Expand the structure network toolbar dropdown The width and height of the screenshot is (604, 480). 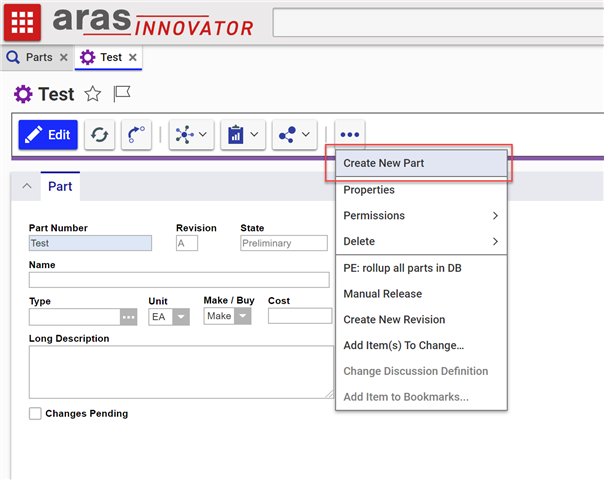click(191, 134)
